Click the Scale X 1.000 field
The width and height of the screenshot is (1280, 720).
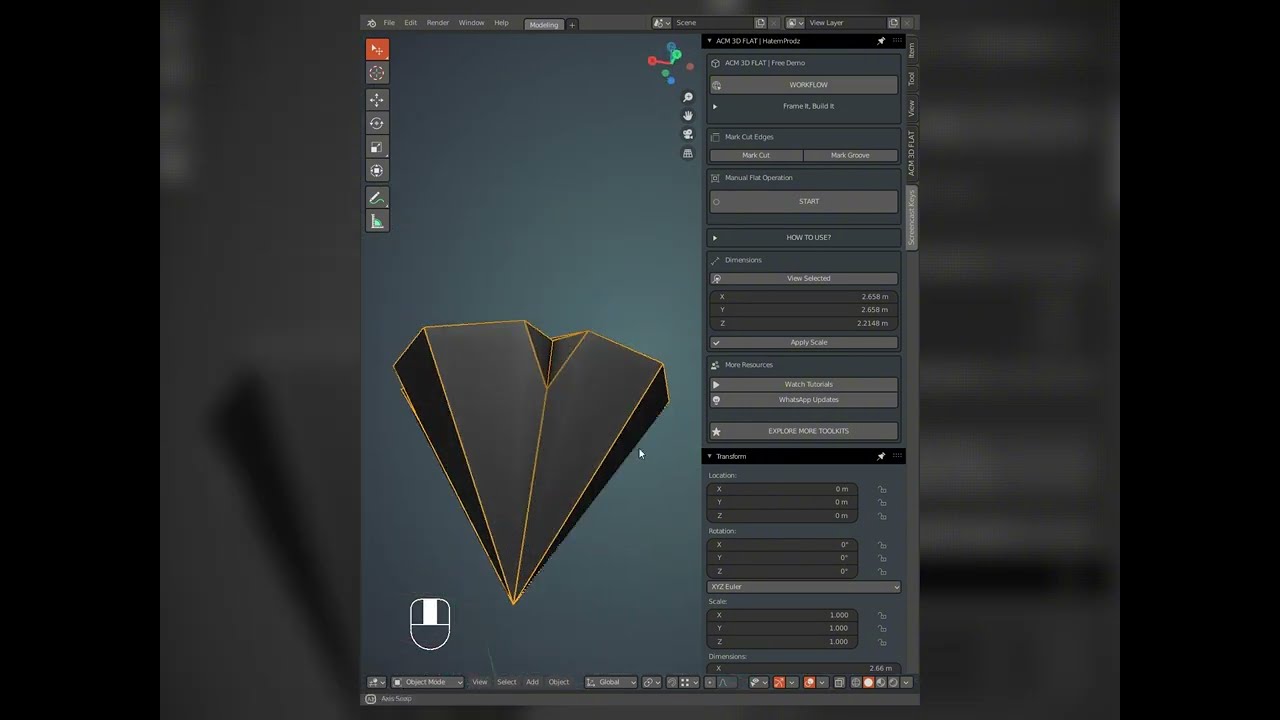(x=782, y=615)
